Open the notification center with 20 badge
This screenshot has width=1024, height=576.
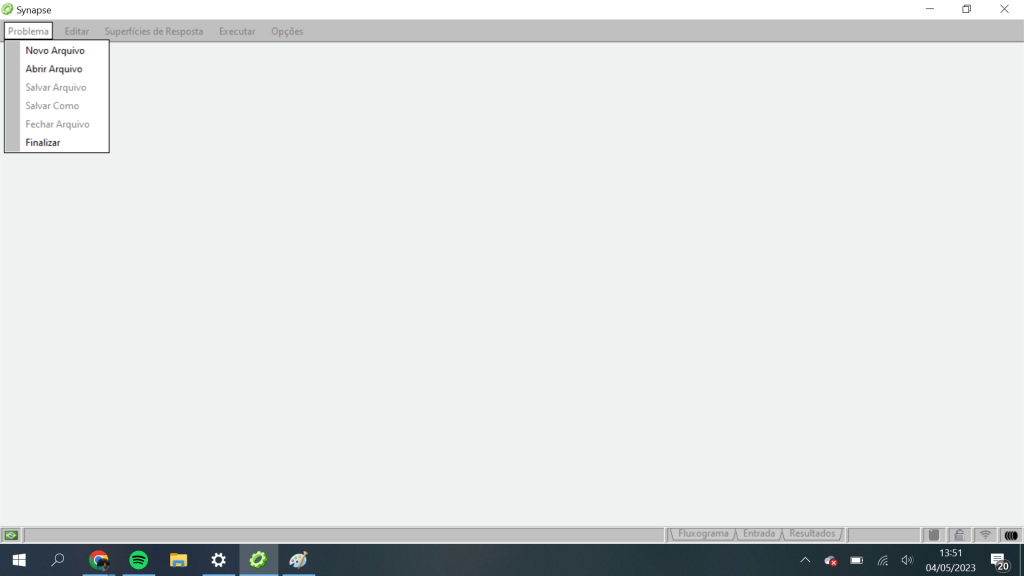click(x=1000, y=561)
